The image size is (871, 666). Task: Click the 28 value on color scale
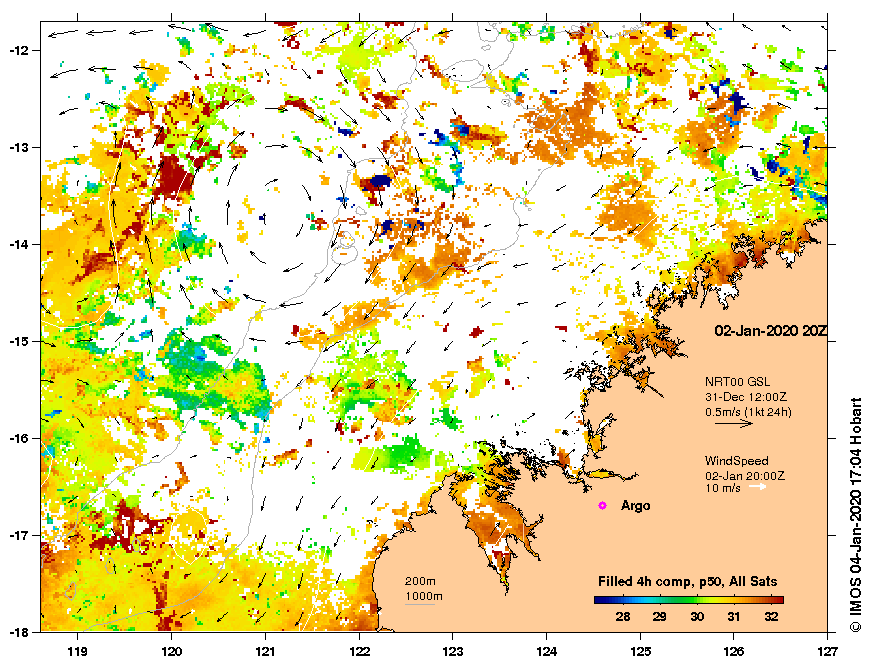[x=623, y=617]
